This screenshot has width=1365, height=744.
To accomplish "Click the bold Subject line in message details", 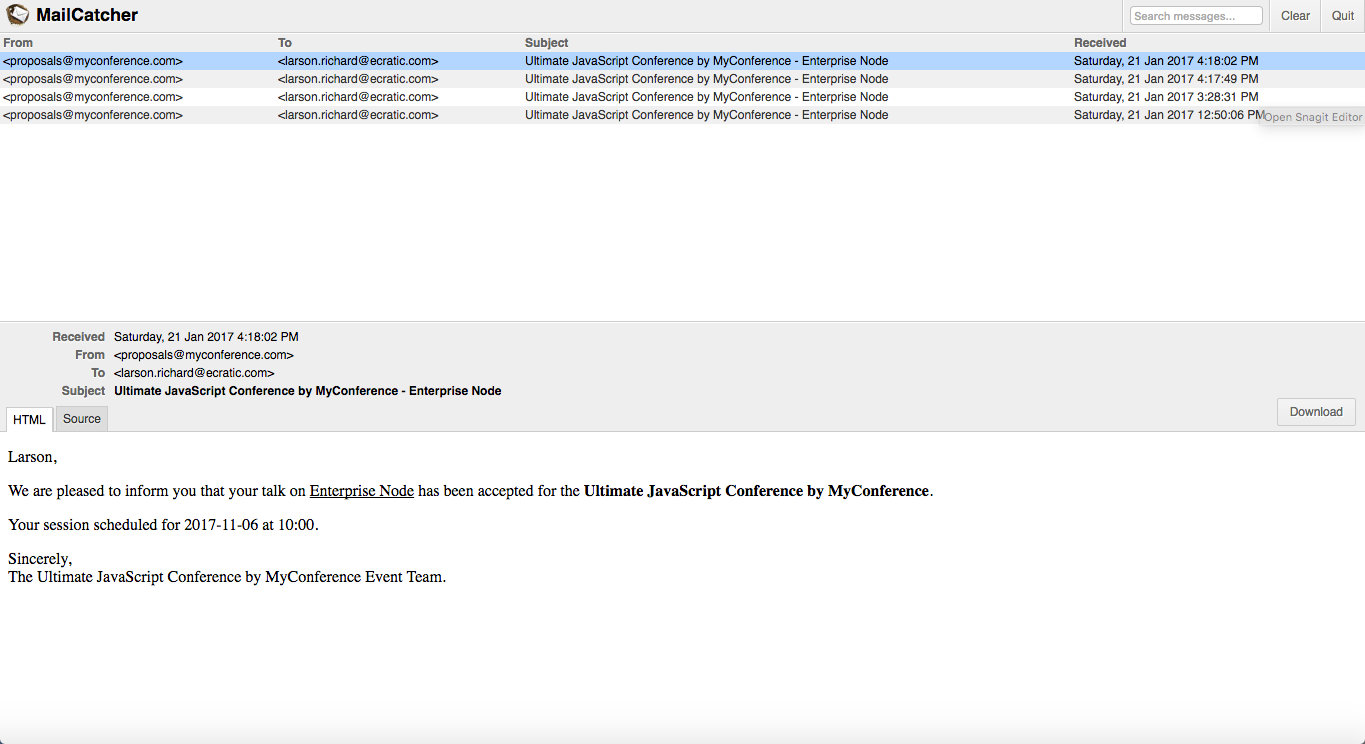I will click(x=308, y=391).
